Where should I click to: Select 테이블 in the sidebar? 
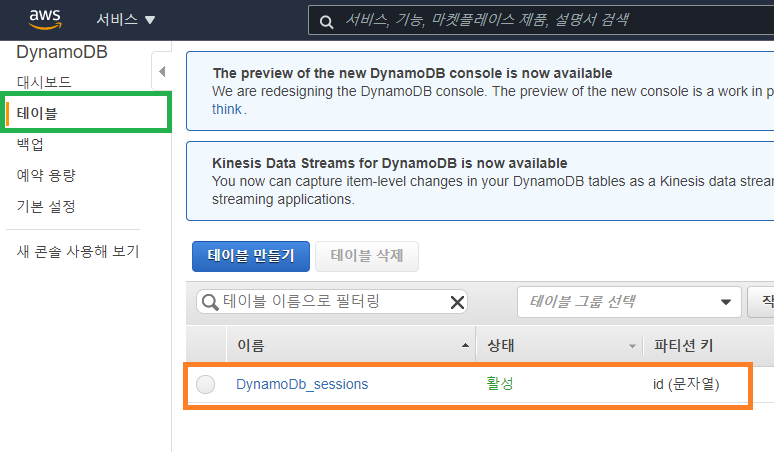click(38, 113)
